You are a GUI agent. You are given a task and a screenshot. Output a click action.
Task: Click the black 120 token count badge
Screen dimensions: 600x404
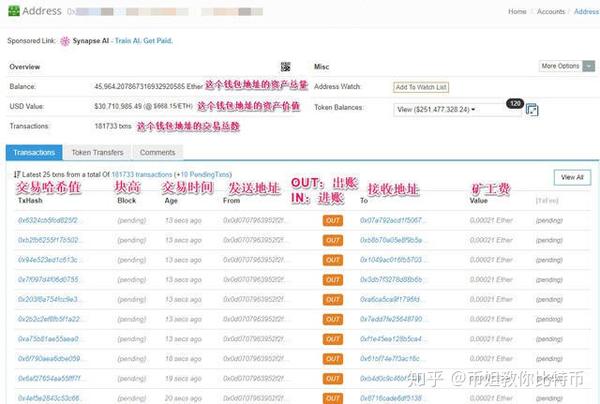(x=515, y=103)
